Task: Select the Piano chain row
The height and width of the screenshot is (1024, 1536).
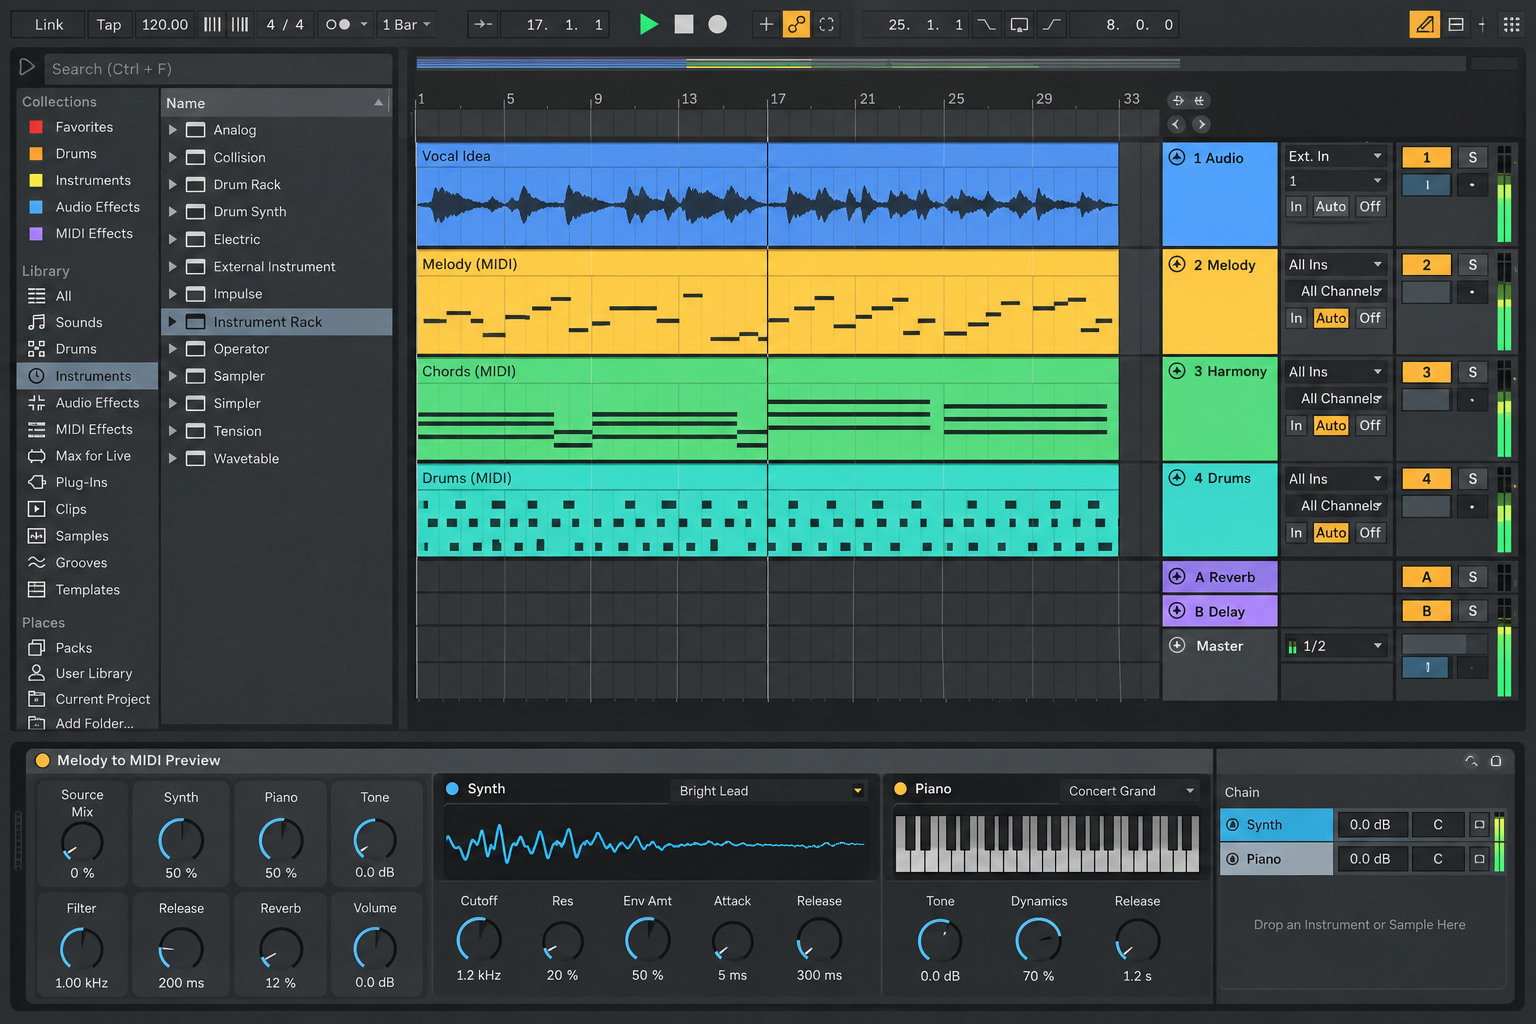Action: click(x=1277, y=859)
